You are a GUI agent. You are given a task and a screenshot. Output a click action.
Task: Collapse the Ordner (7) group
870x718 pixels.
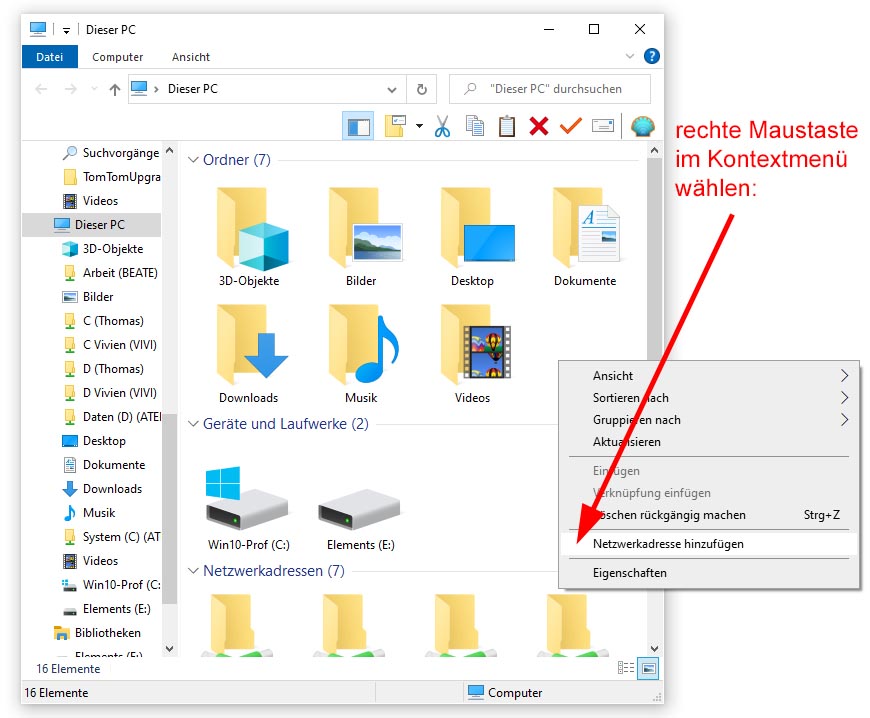(194, 160)
